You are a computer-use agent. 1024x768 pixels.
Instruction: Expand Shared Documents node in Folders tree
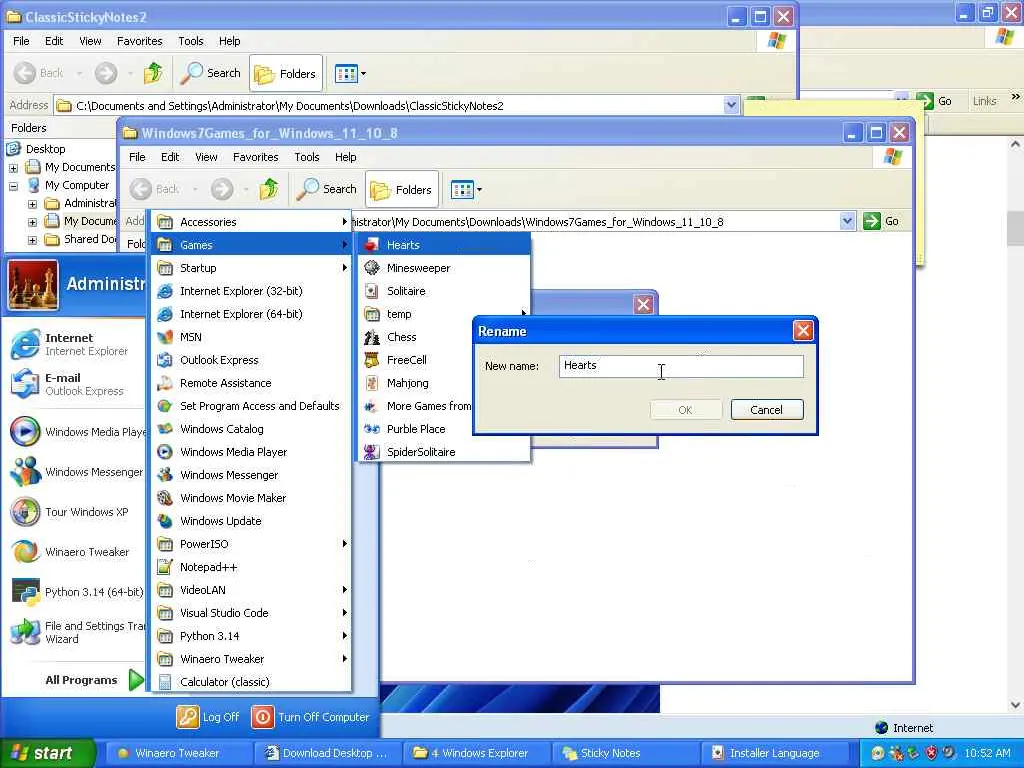pyautogui.click(x=32, y=240)
